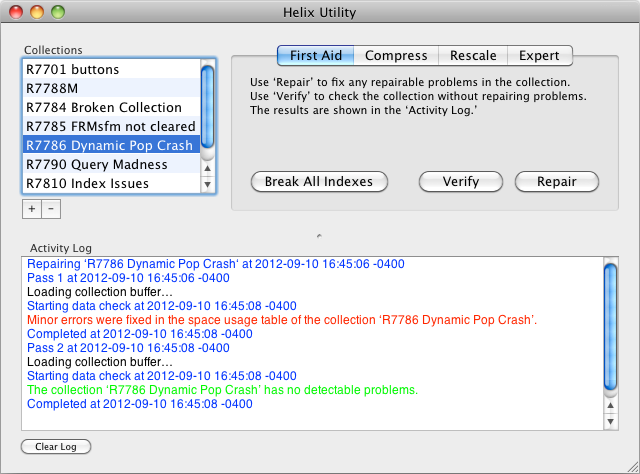Select the Expert tab
Screen dimensions: 640x474
[539, 56]
